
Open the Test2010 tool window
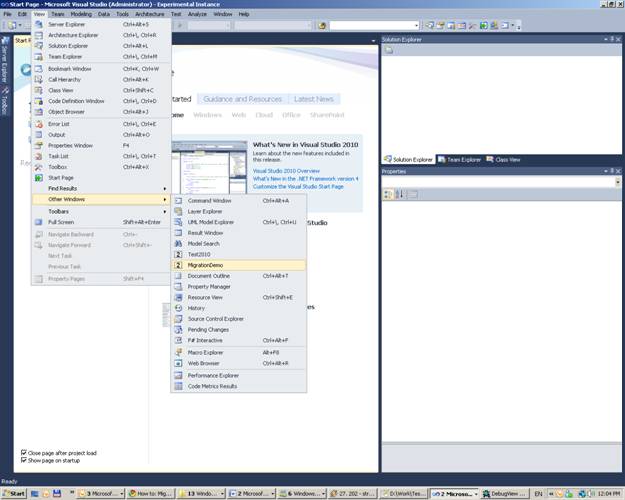tap(239, 254)
